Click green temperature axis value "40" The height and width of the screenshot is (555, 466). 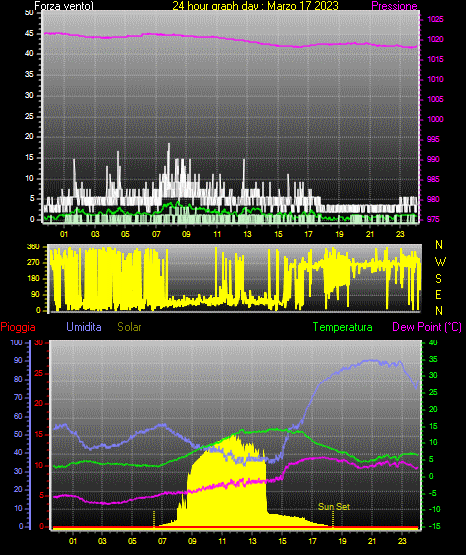[x=433, y=342]
